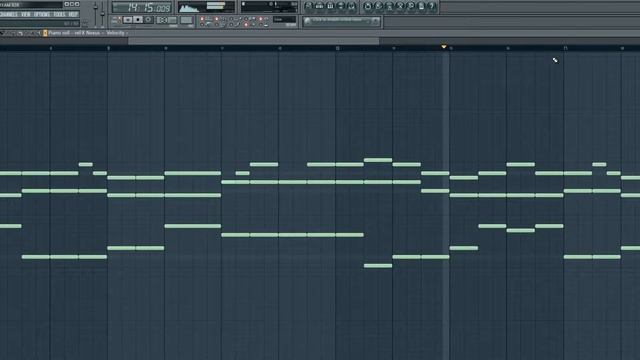Click the Save project icon
This screenshot has width=640, height=360.
(x=379, y=6)
